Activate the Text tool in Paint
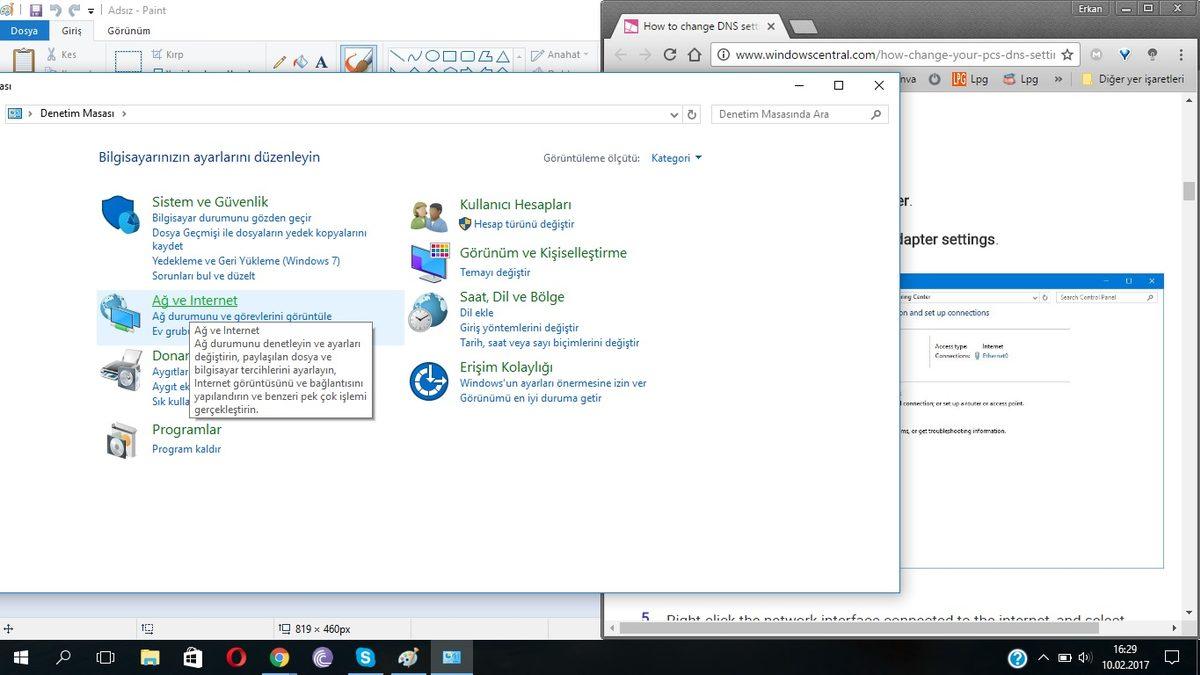 pyautogui.click(x=321, y=62)
